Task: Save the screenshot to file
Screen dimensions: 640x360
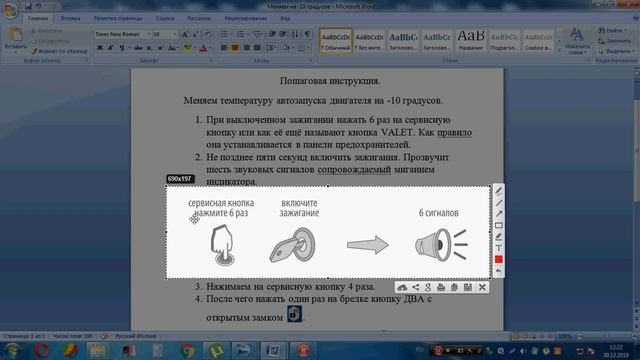Action: click(468, 287)
